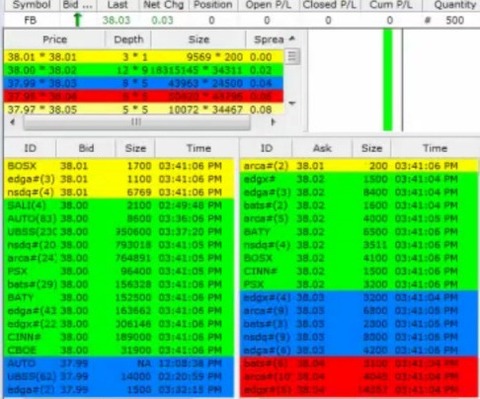This screenshot has width=480, height=399.
Task: Select the nsdq#(9) ask row with 8000
Action: click(x=359, y=337)
